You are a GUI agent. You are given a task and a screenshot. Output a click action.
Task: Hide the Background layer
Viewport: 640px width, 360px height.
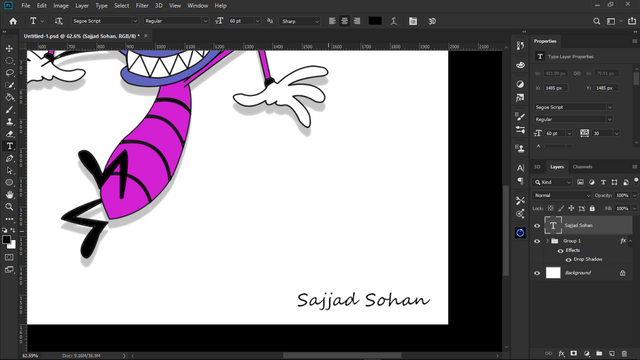pyautogui.click(x=537, y=273)
